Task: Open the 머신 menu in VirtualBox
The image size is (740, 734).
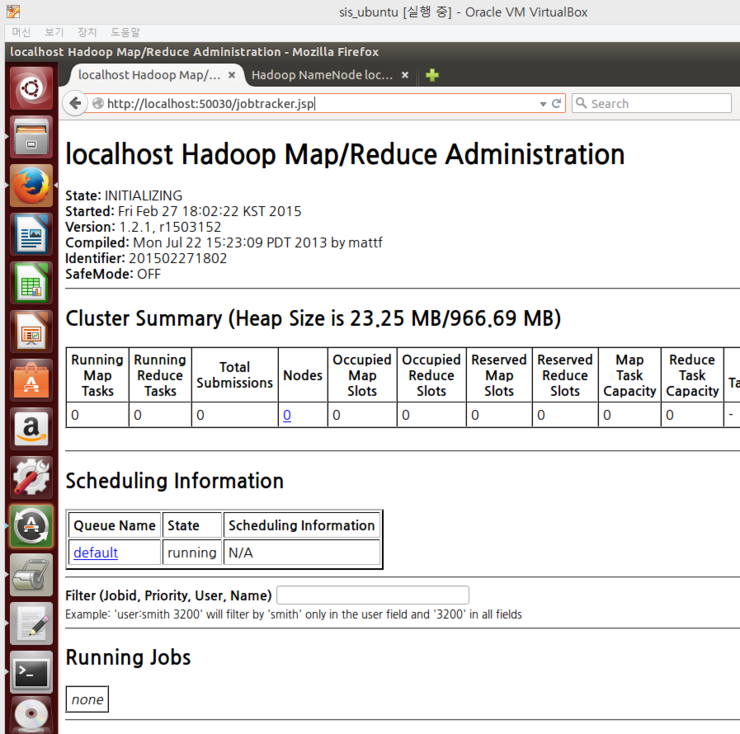Action: pos(21,32)
